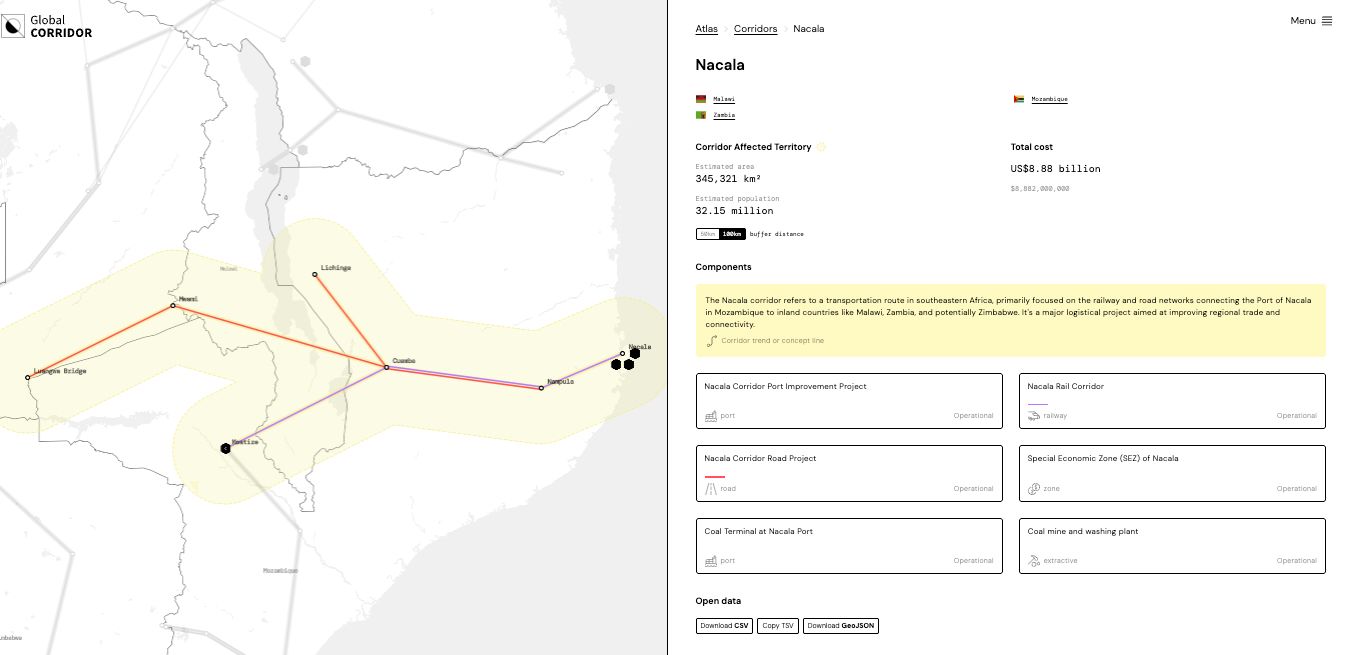Click the Malawi flag icon
Image resolution: width=1345 pixels, height=655 pixels.
(x=701, y=99)
